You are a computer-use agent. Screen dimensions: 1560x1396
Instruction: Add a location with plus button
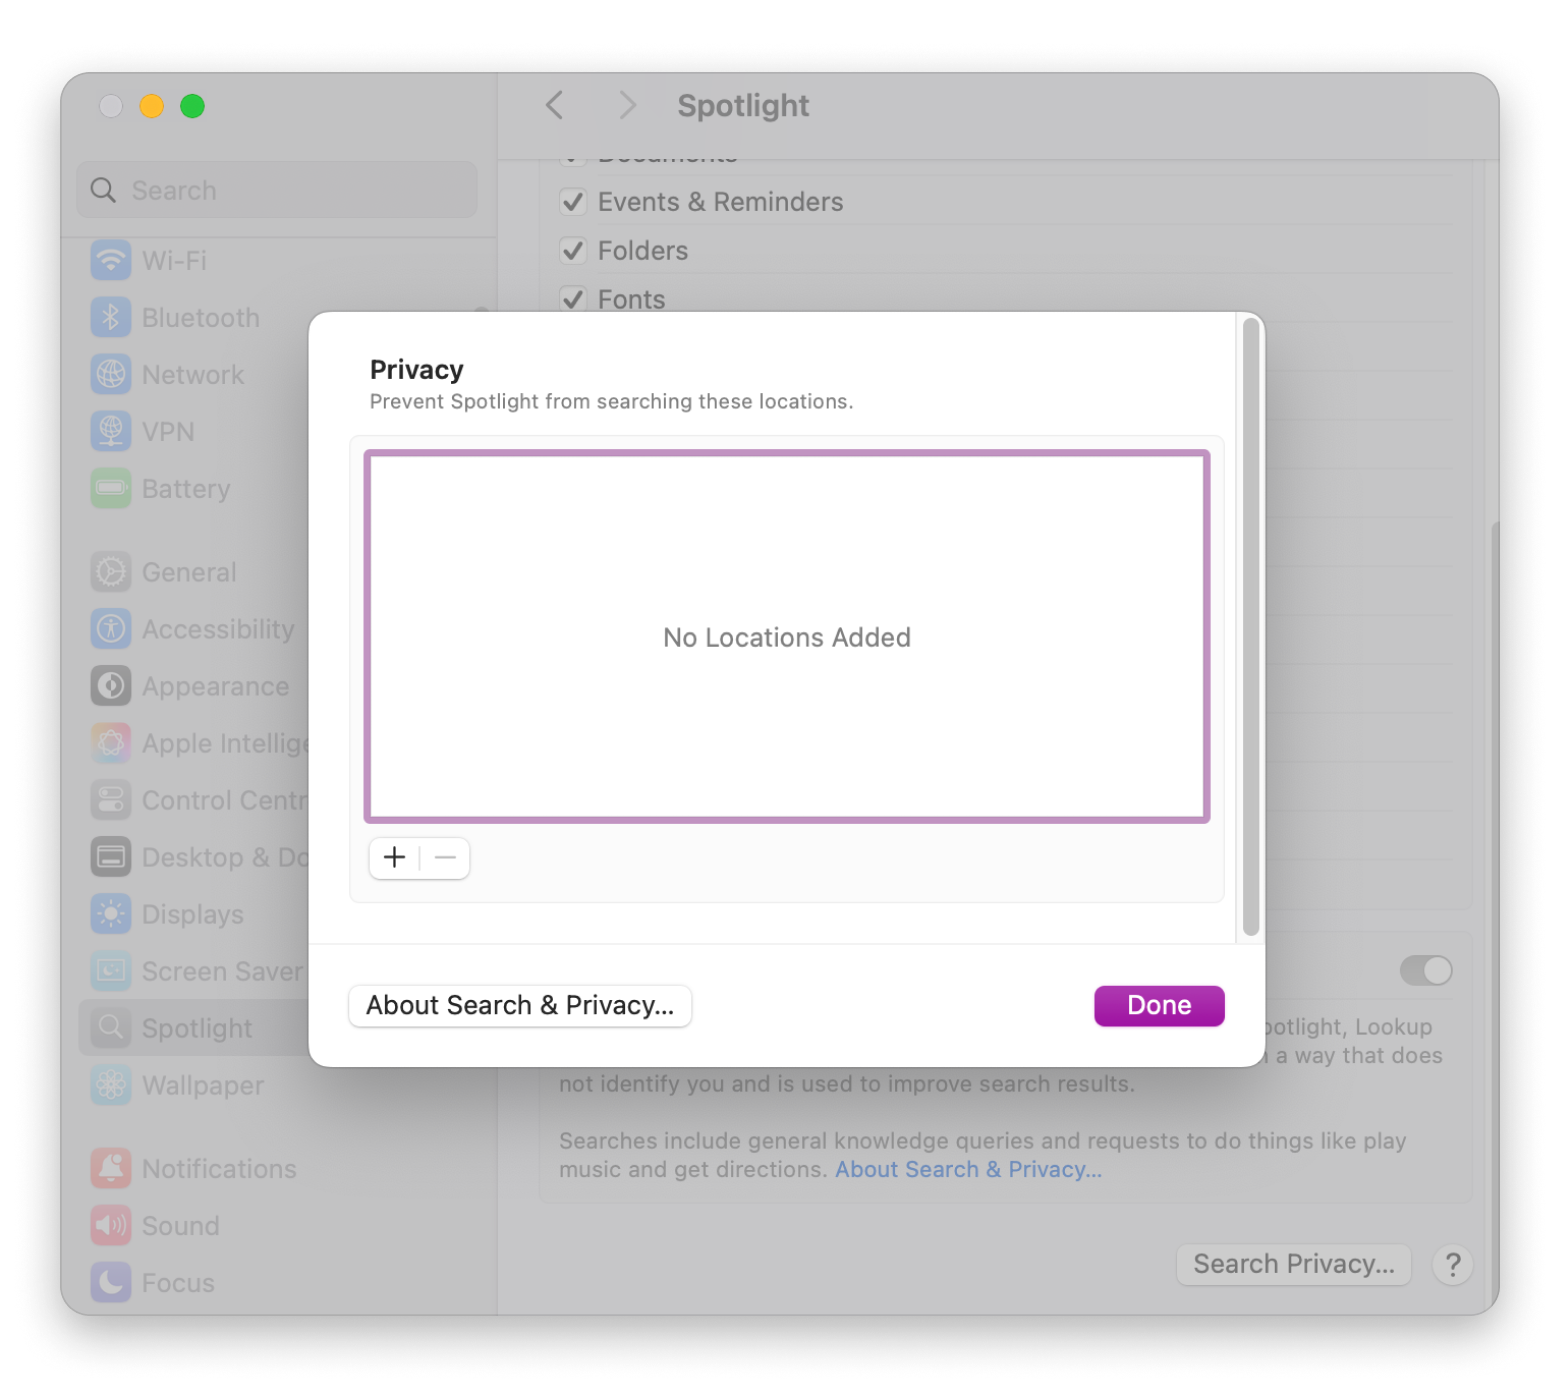point(394,858)
